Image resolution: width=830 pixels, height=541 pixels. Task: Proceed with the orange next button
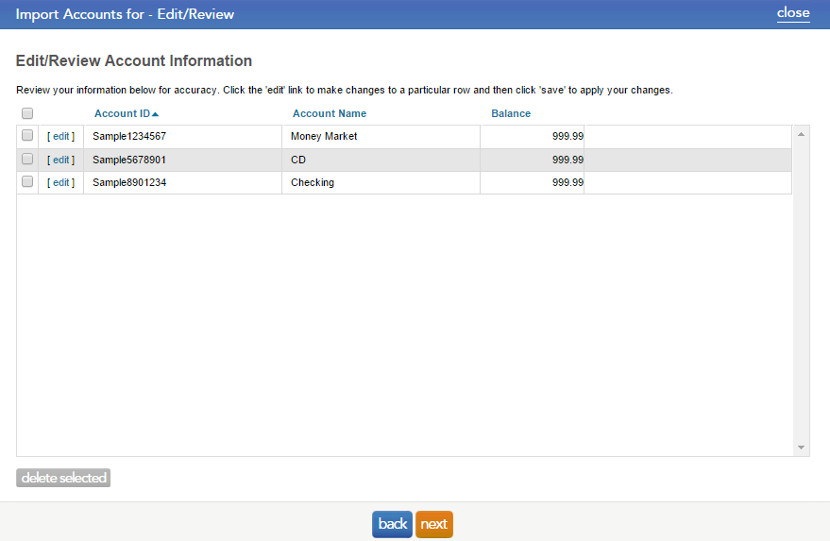pyautogui.click(x=434, y=524)
